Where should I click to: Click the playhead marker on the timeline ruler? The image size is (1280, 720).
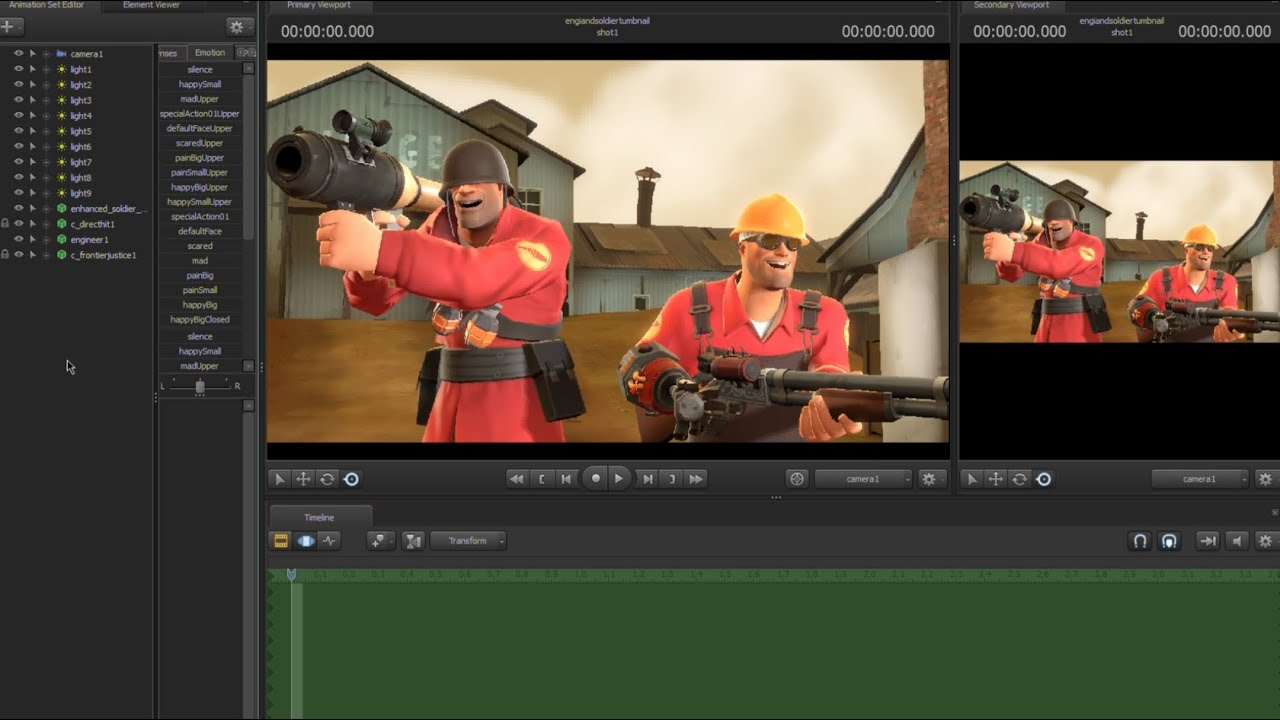click(291, 574)
